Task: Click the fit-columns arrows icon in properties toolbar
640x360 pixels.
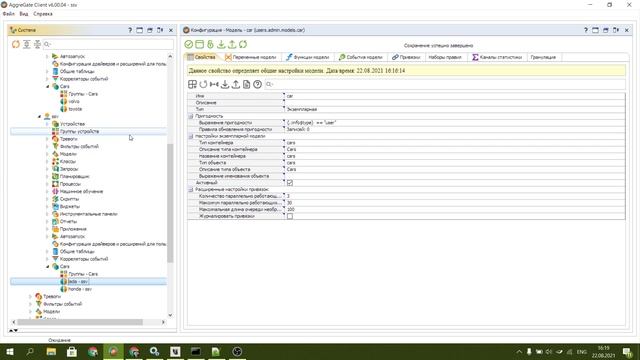Action: pos(214,84)
